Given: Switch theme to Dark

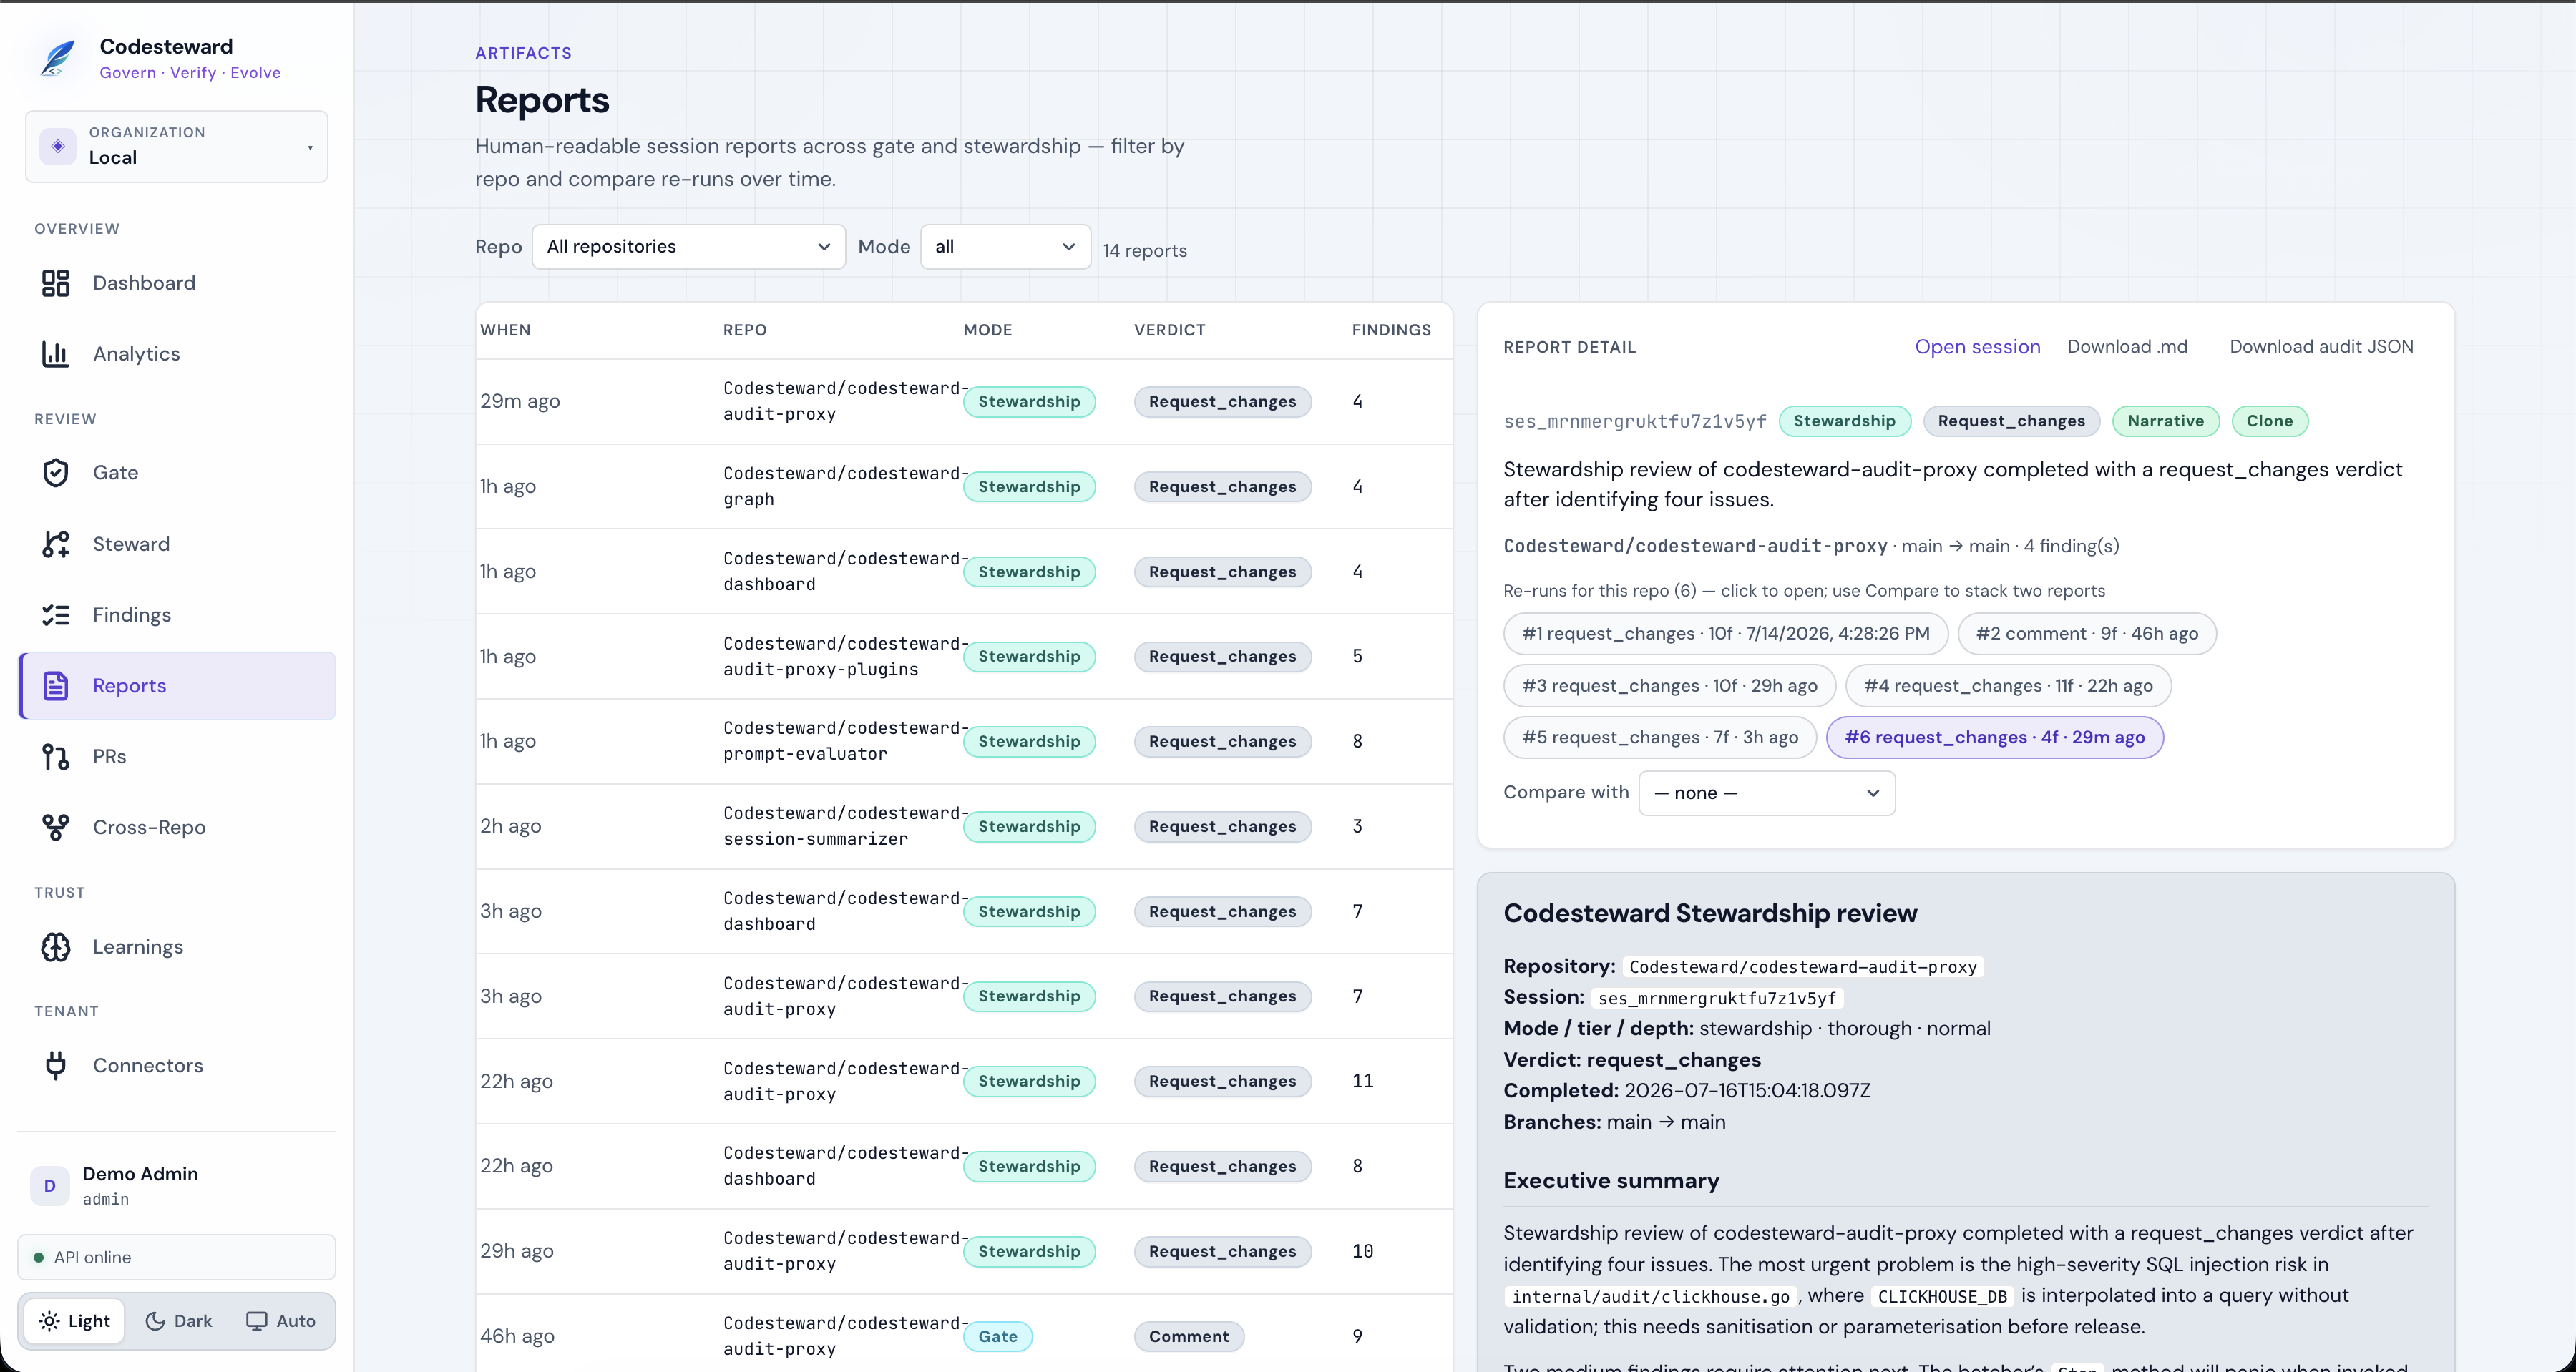Looking at the screenshot, I should tap(179, 1321).
